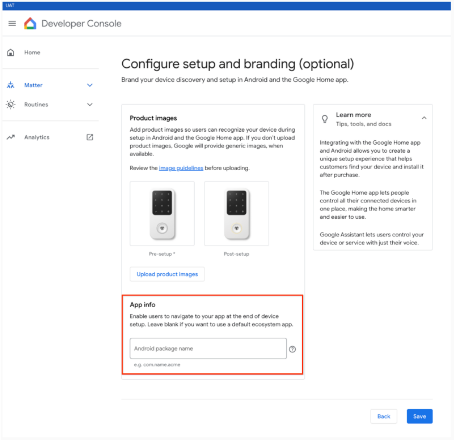Click the Save button
454x440 pixels.
(x=420, y=416)
